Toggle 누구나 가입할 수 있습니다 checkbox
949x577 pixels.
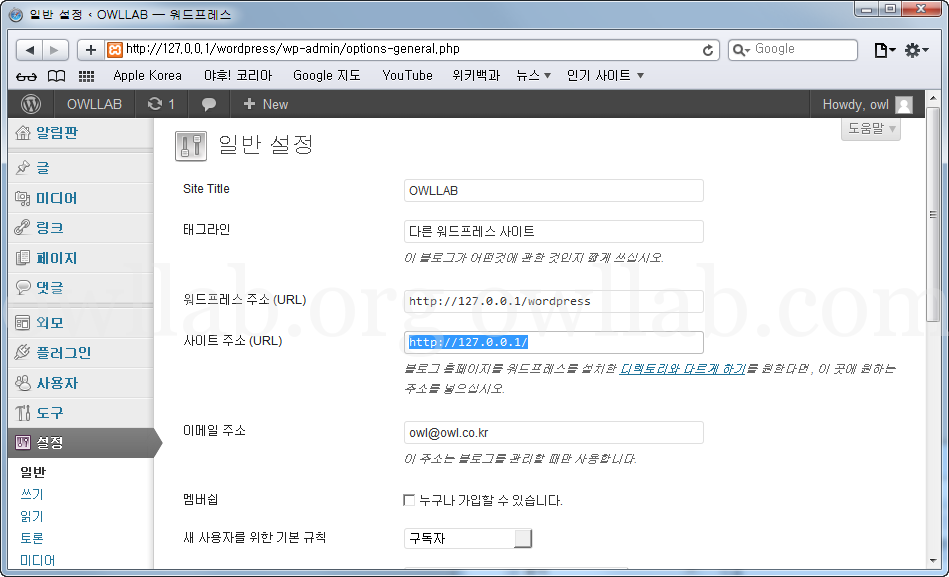409,500
